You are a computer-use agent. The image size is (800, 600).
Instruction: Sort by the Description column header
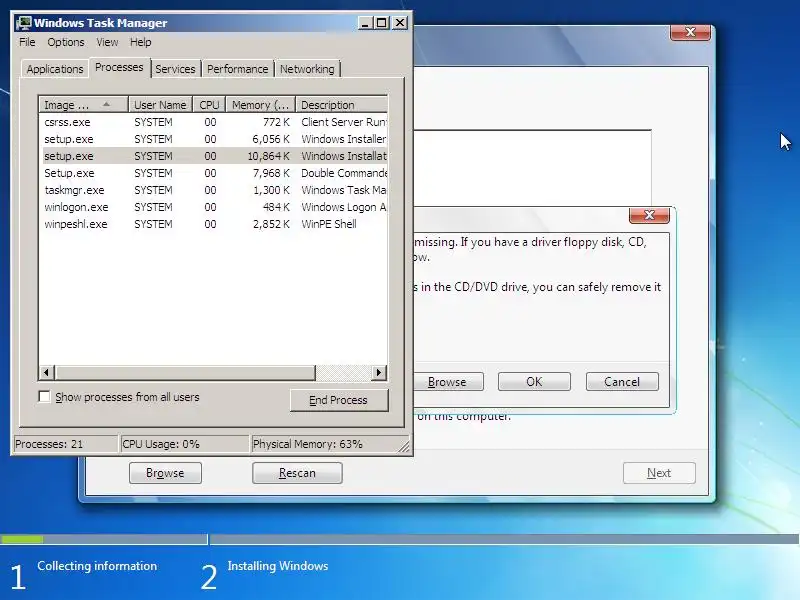click(x=341, y=105)
